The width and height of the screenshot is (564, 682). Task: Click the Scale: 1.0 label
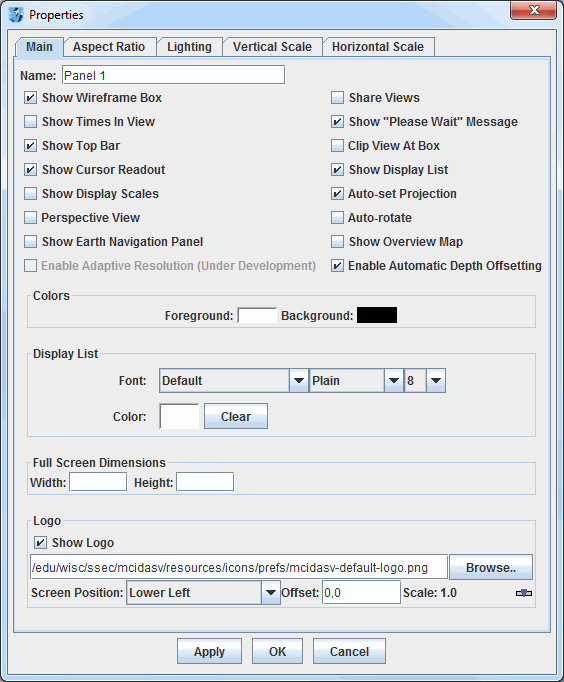click(430, 593)
